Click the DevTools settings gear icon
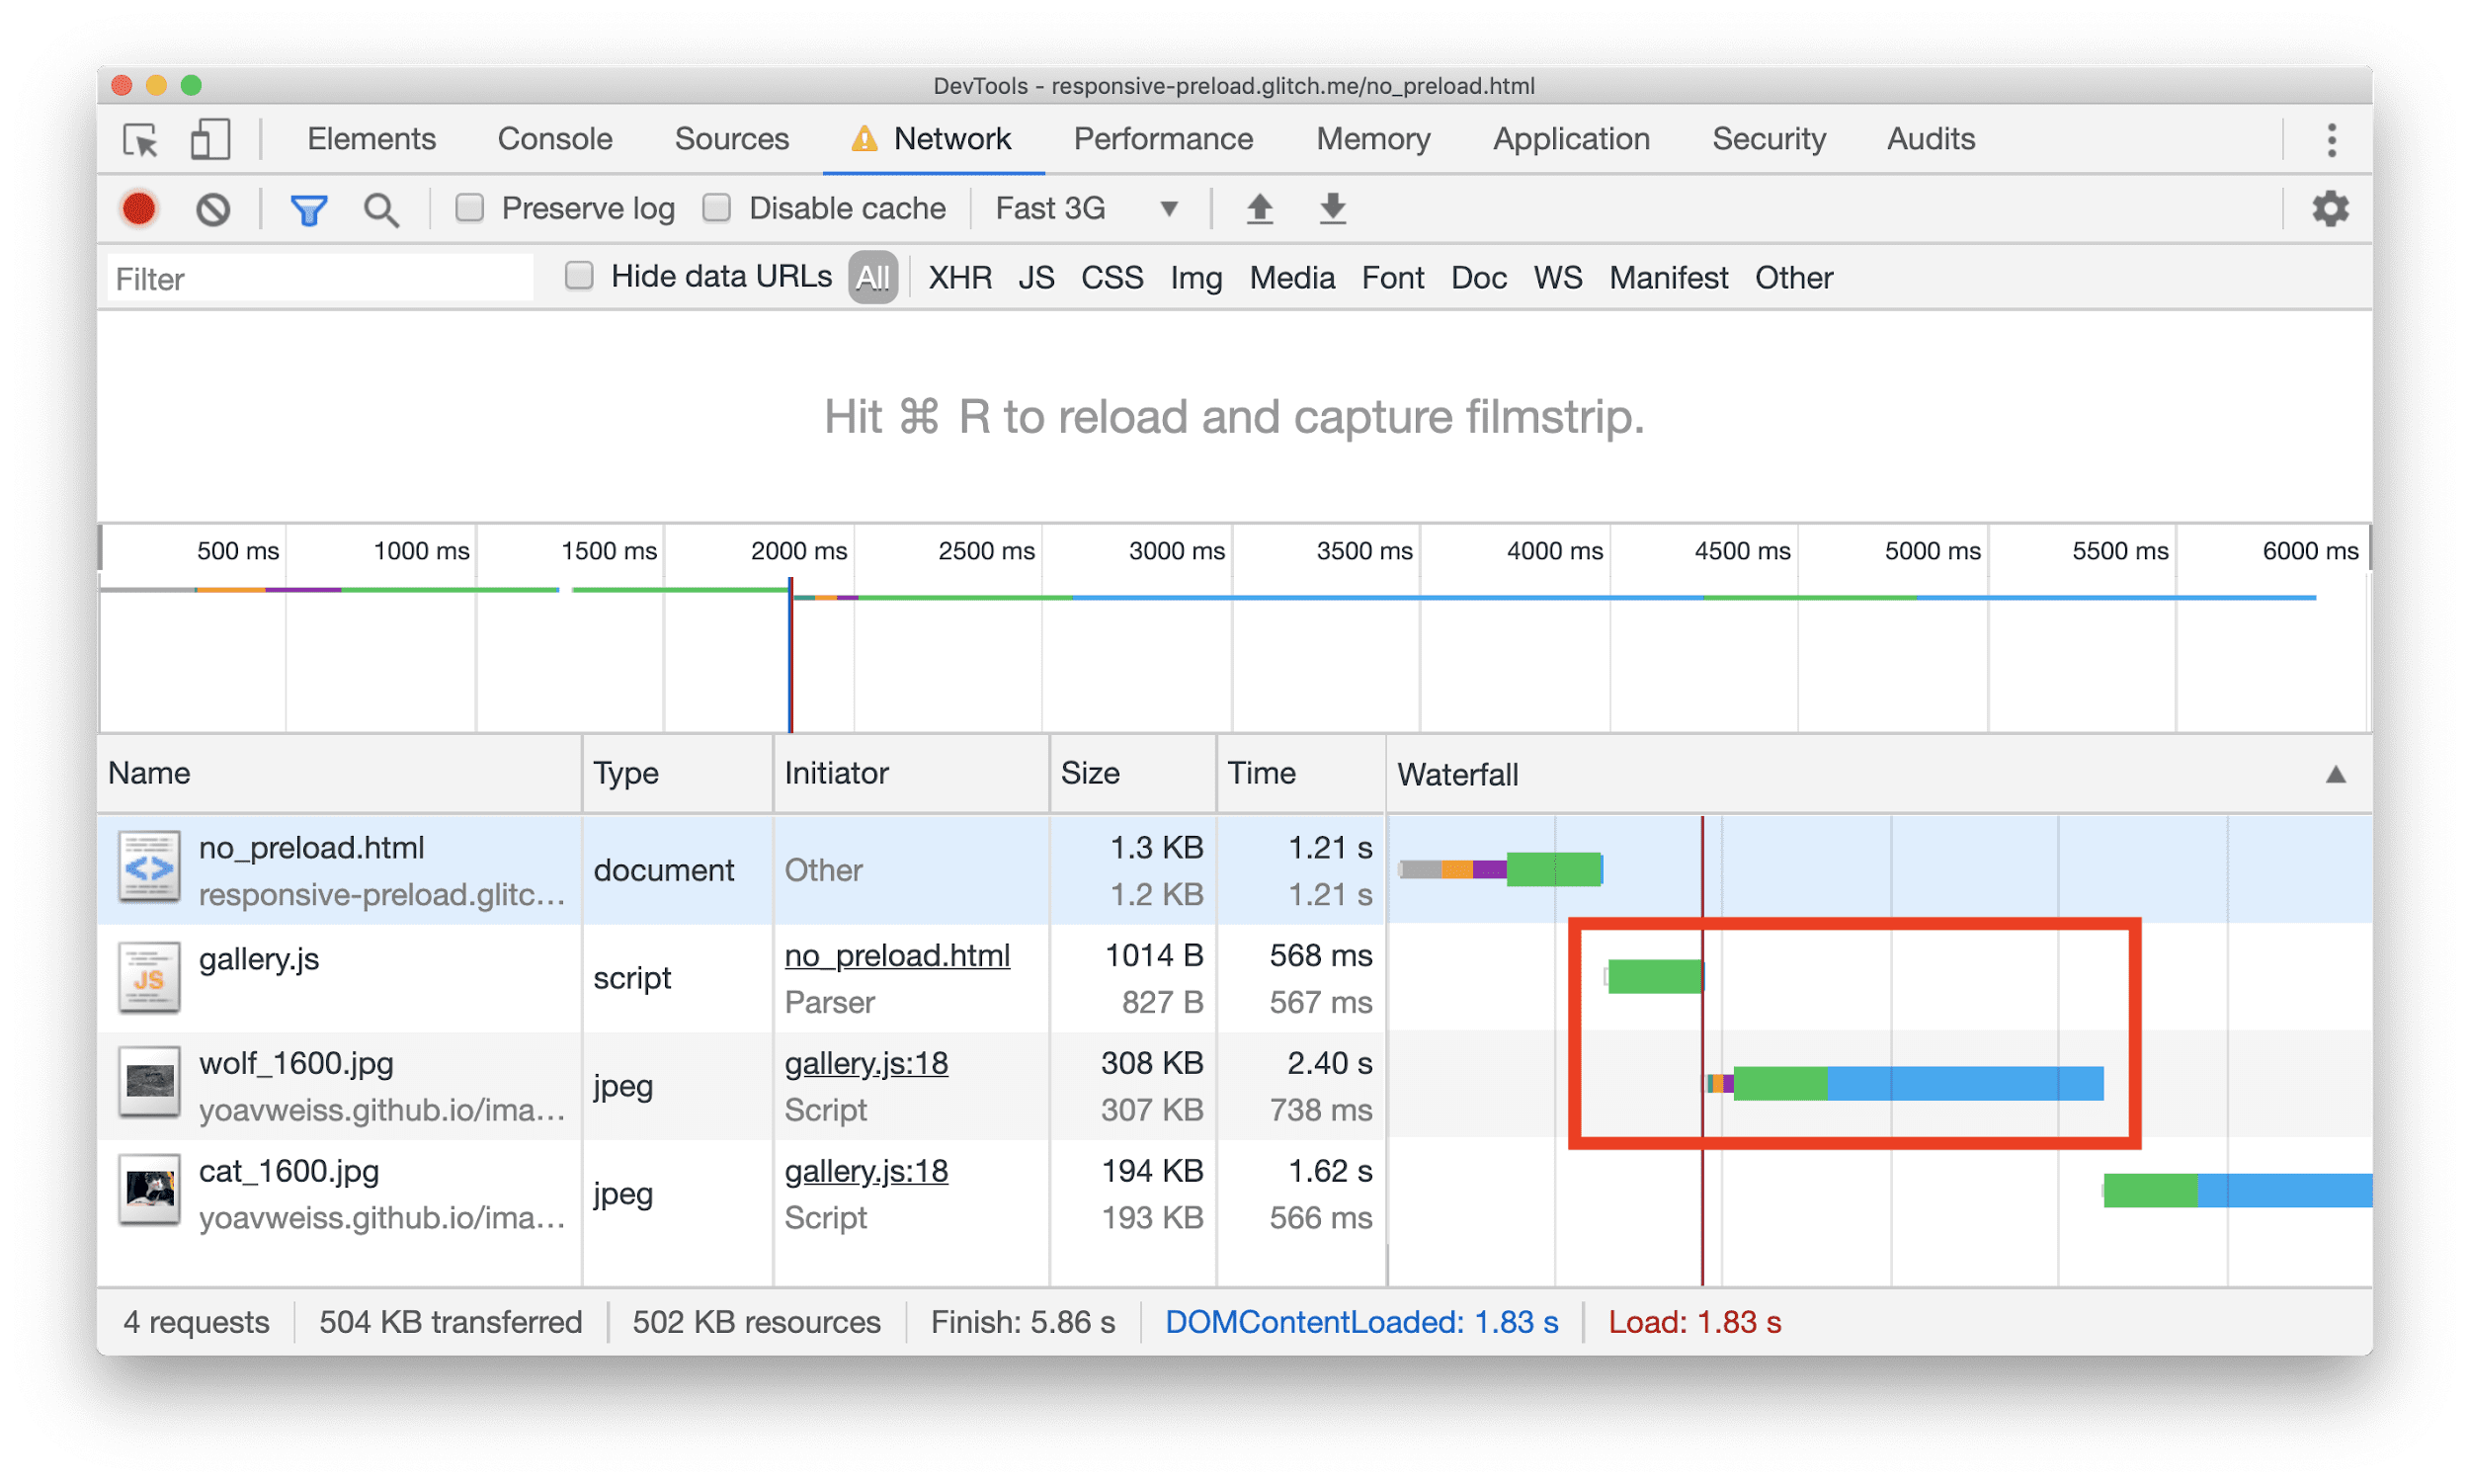This screenshot has height=1484, width=2470. click(x=2331, y=210)
